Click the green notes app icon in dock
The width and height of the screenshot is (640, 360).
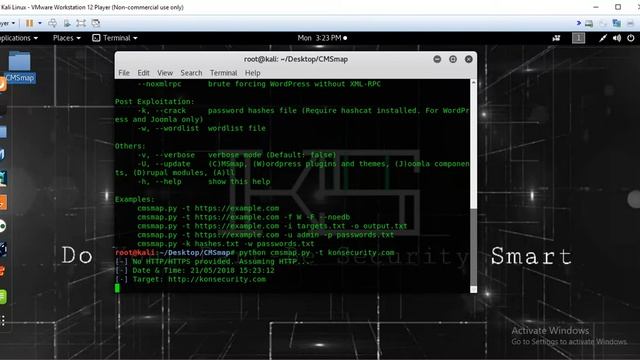pyautogui.click(x=3, y=297)
